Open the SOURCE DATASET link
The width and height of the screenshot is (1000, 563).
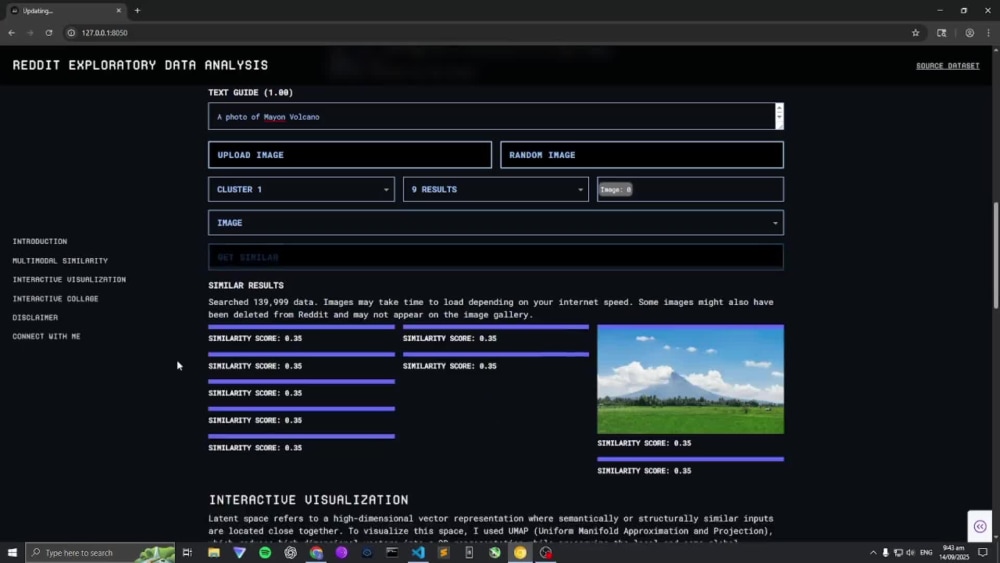(x=947, y=66)
